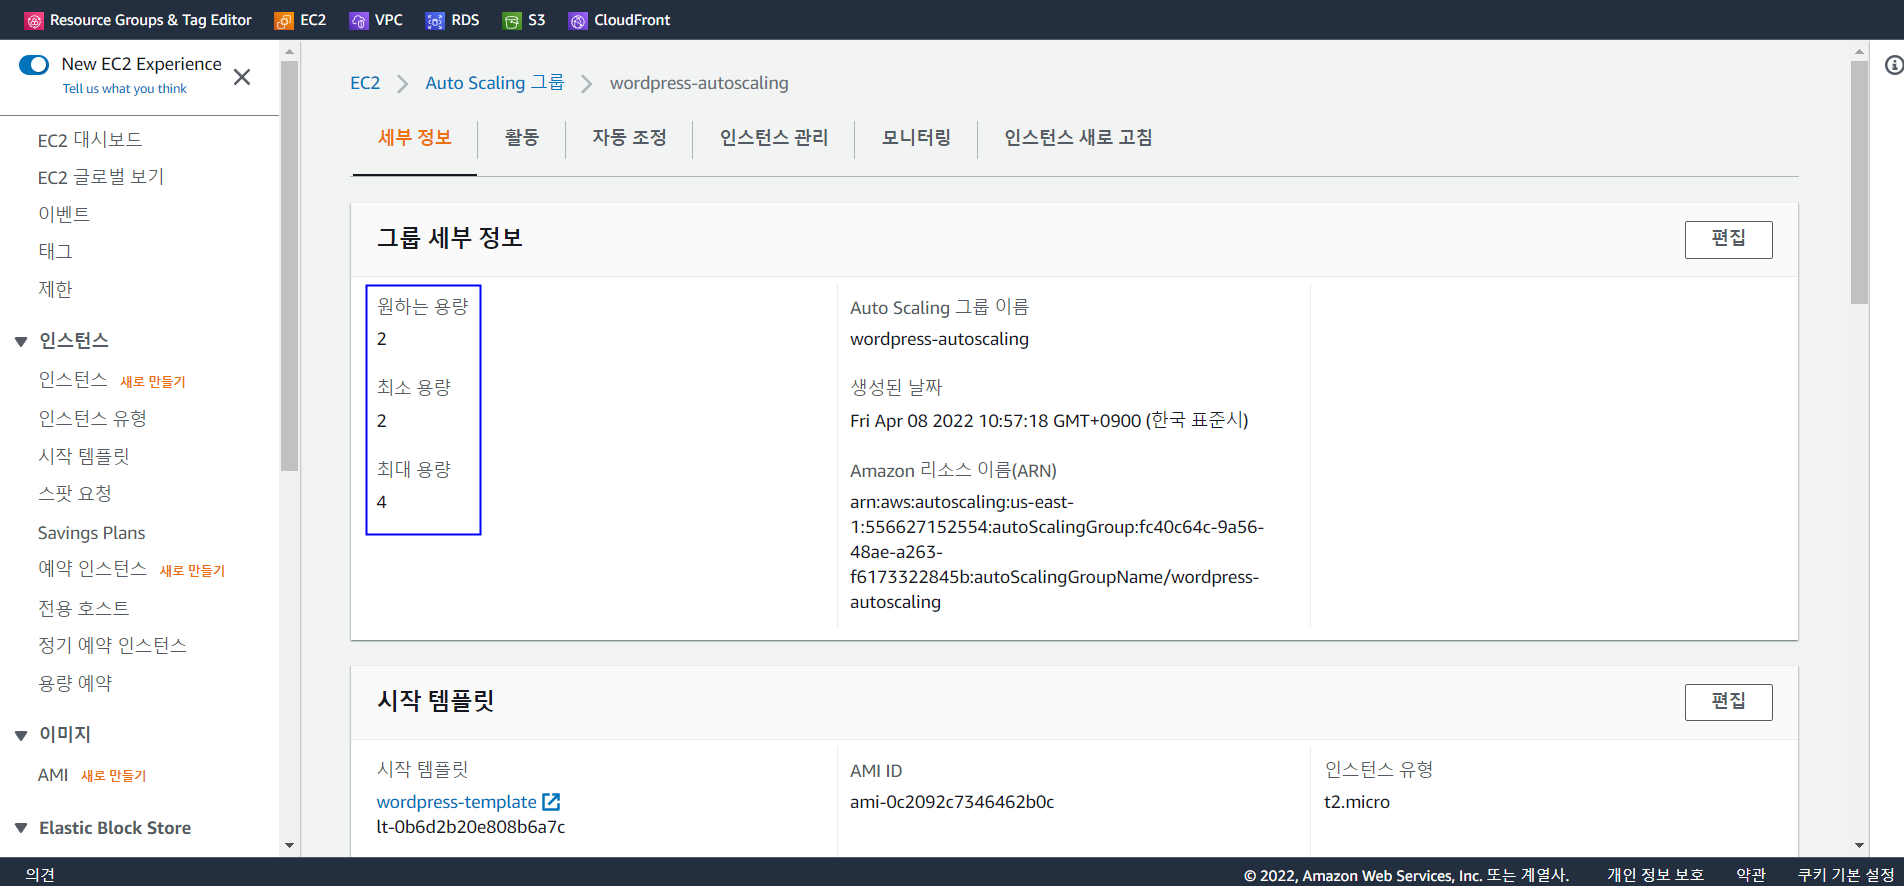This screenshot has width=1904, height=886.
Task: Open 인스턴스 list link in sidebar
Action: point(73,380)
